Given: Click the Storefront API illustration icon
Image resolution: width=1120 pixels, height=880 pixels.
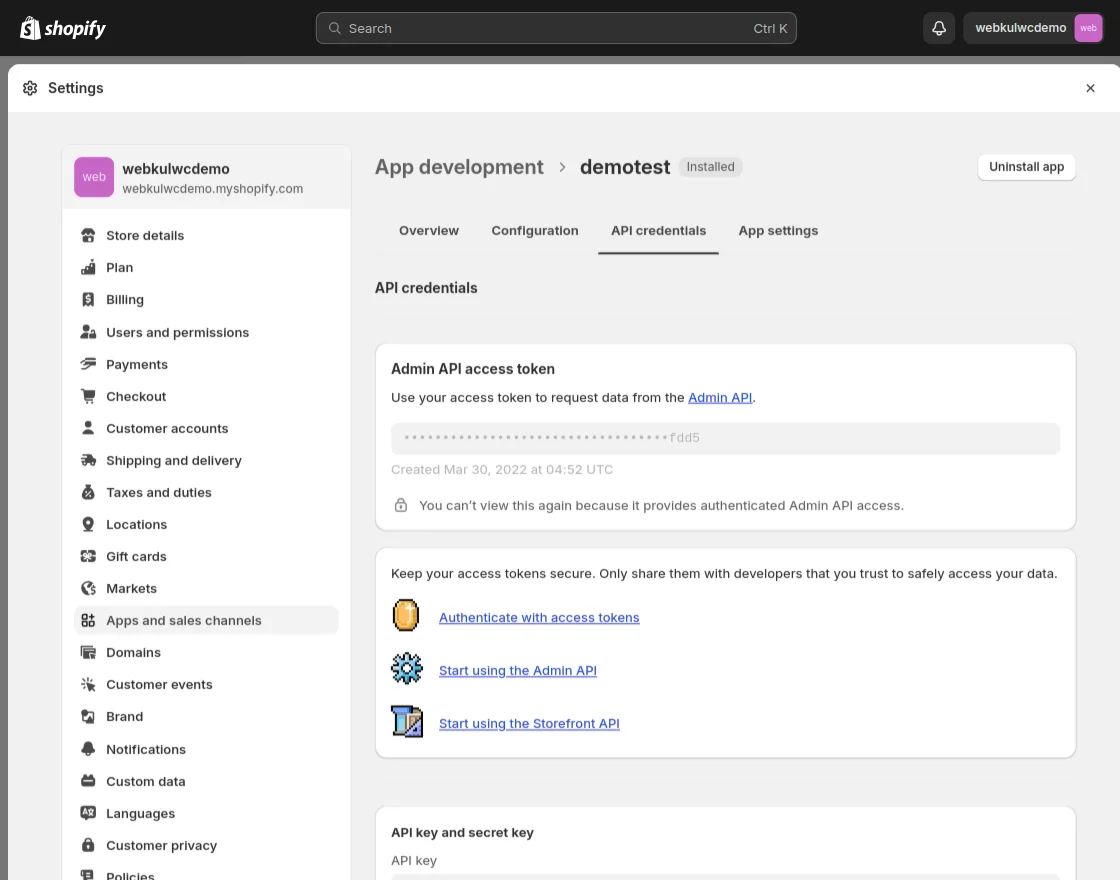Looking at the screenshot, I should click(406, 721).
